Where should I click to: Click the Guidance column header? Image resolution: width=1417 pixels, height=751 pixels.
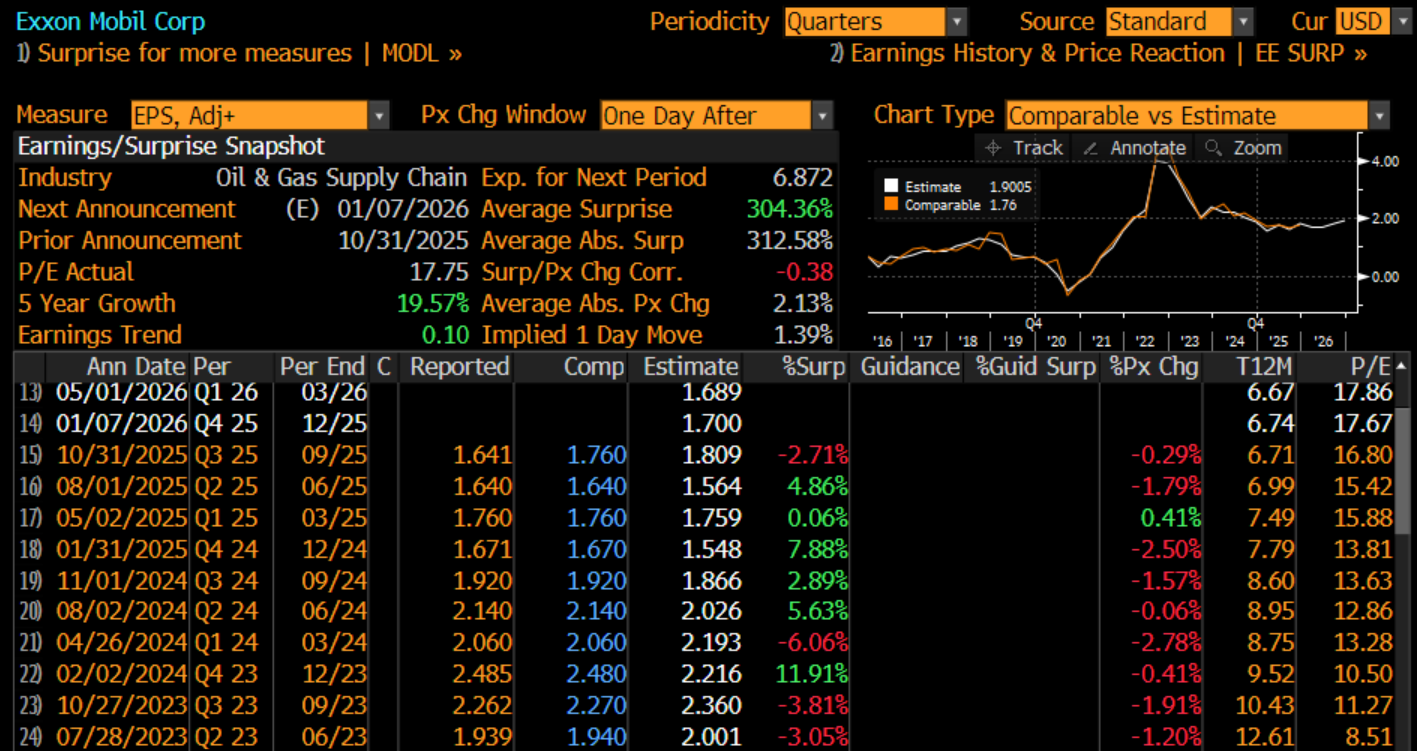(910, 367)
